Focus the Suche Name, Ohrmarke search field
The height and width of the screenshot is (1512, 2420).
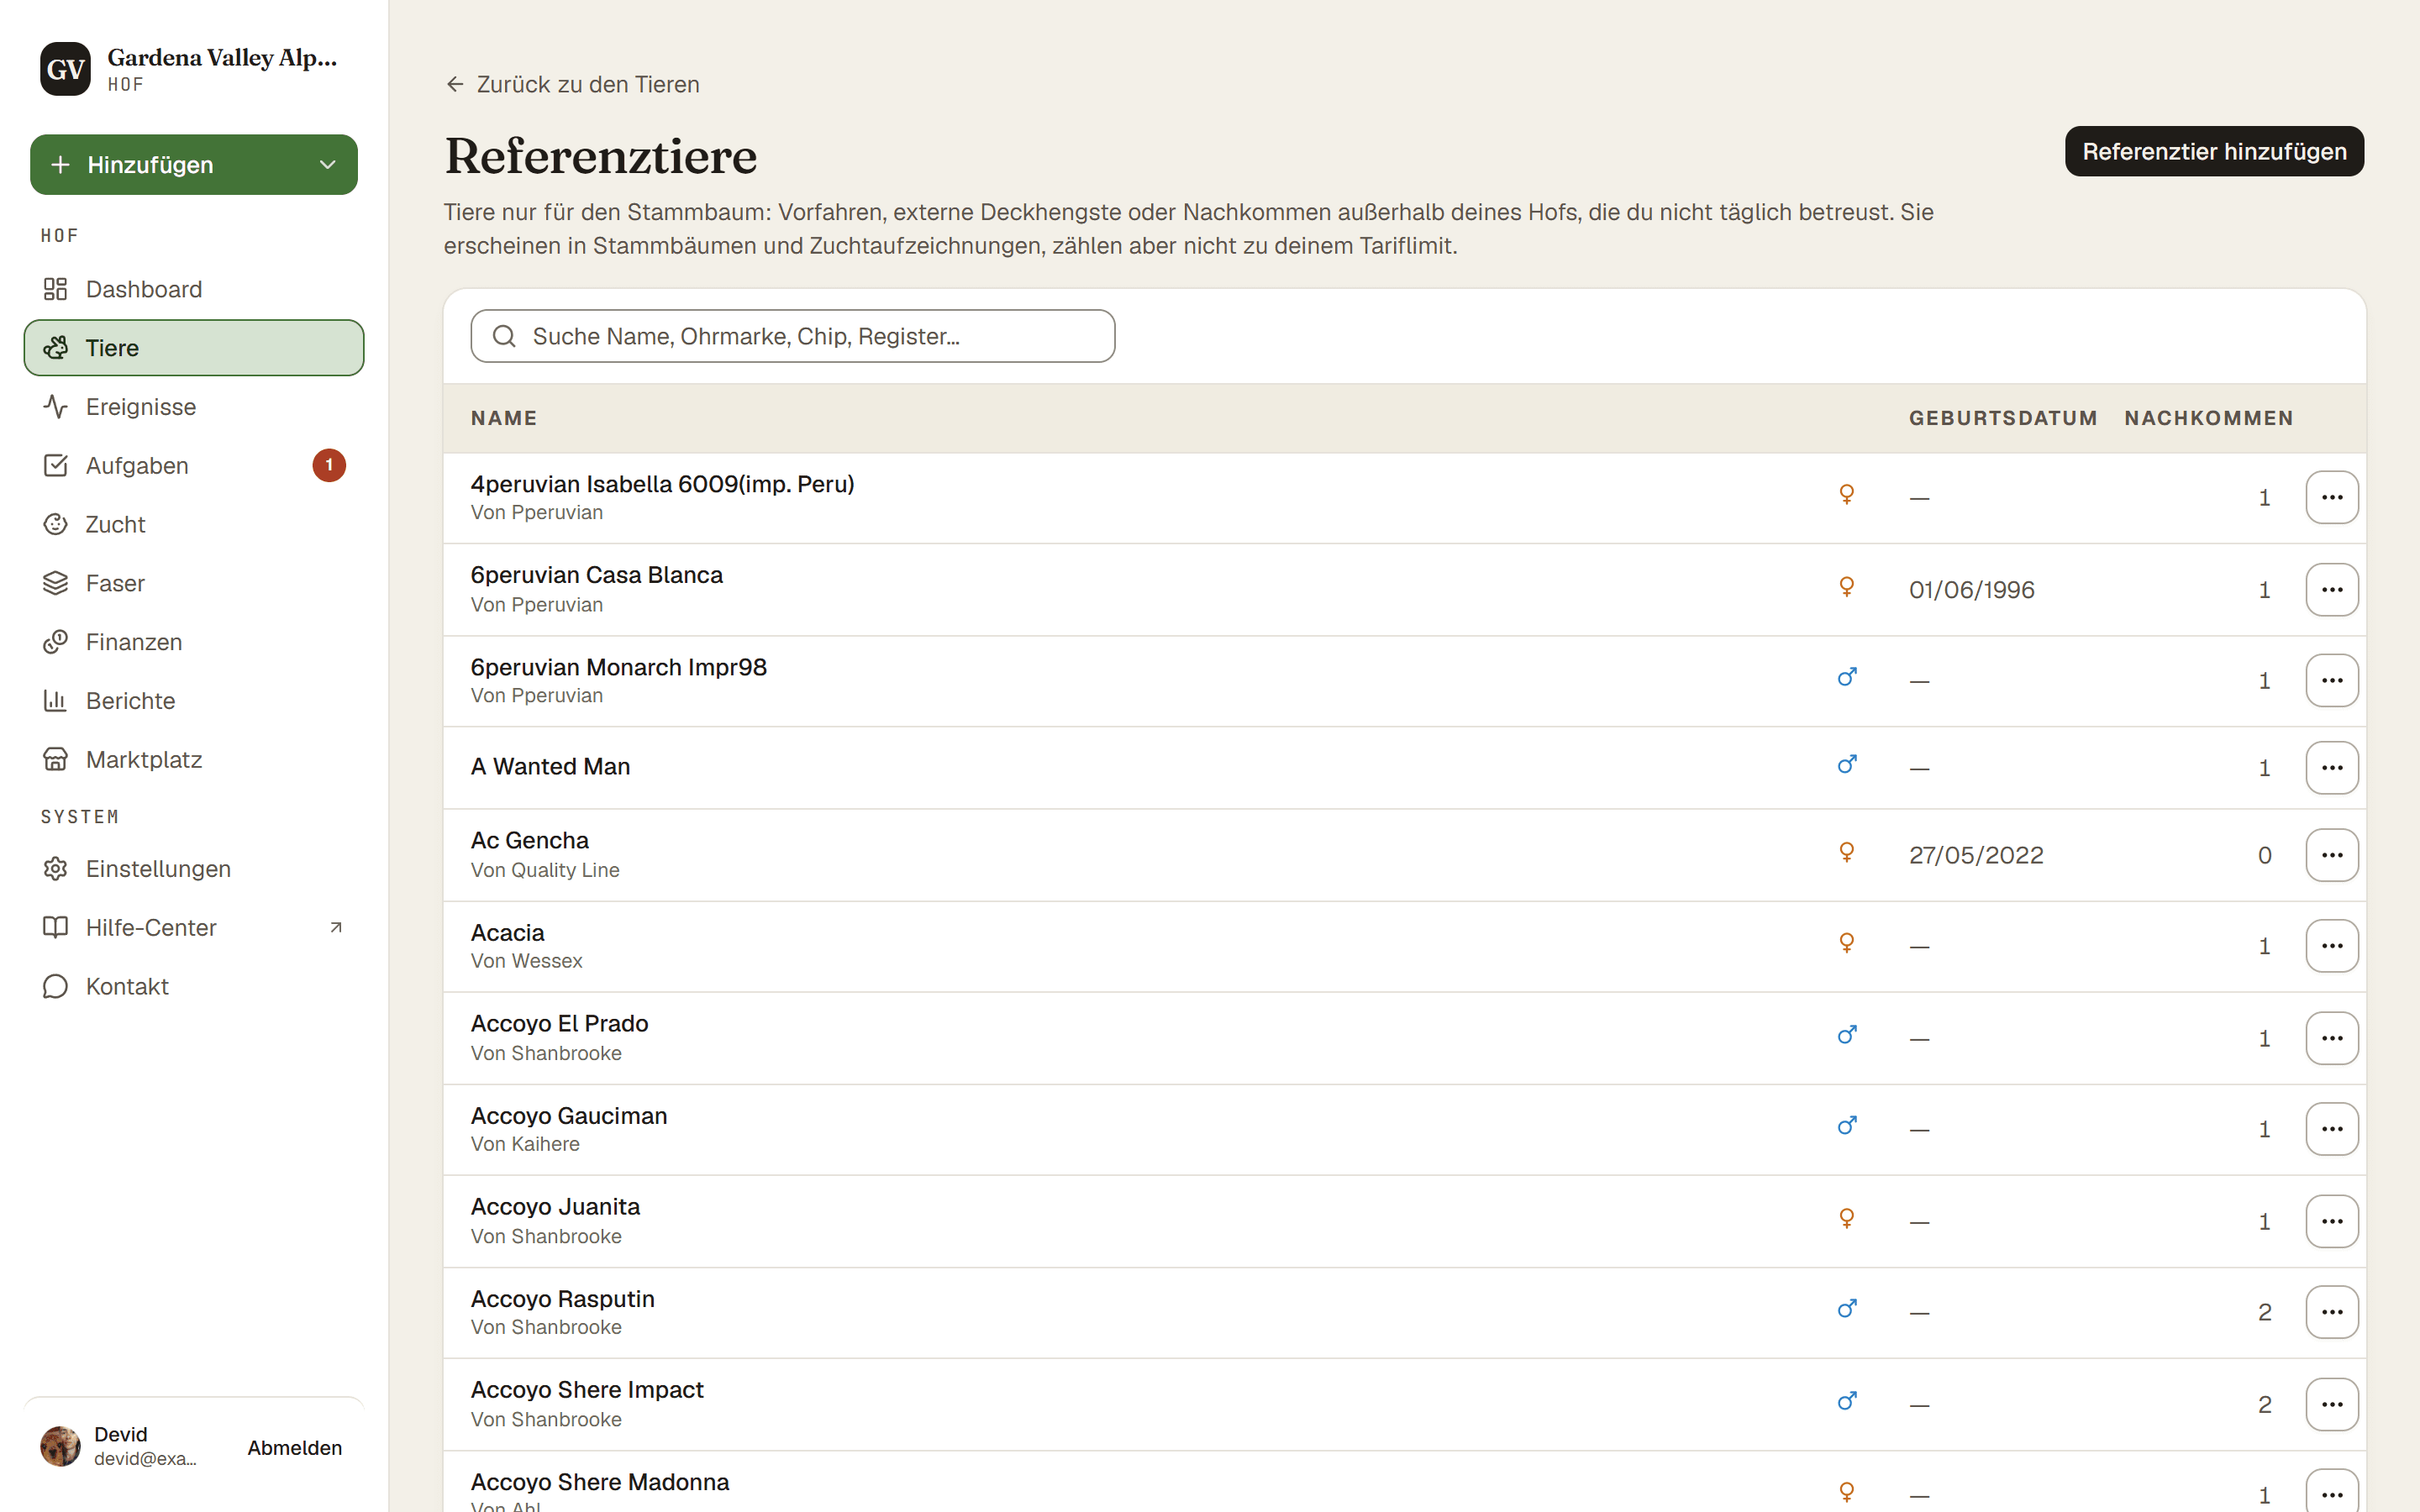[x=793, y=336]
